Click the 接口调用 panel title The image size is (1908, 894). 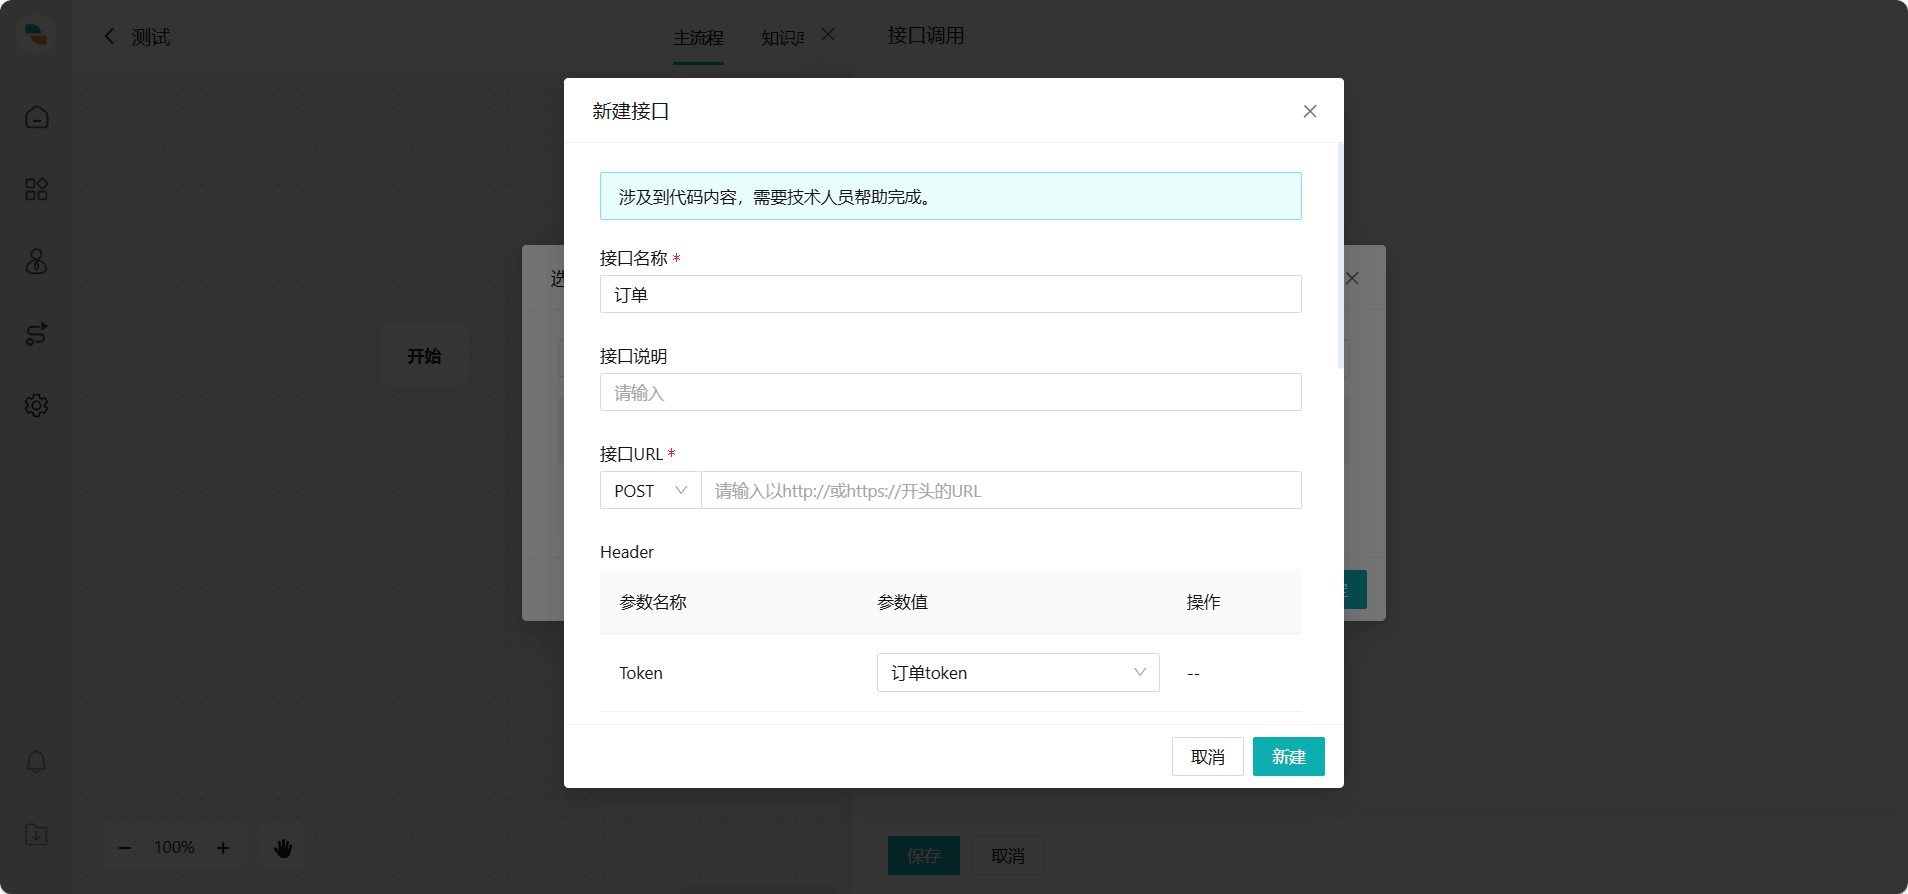point(926,35)
